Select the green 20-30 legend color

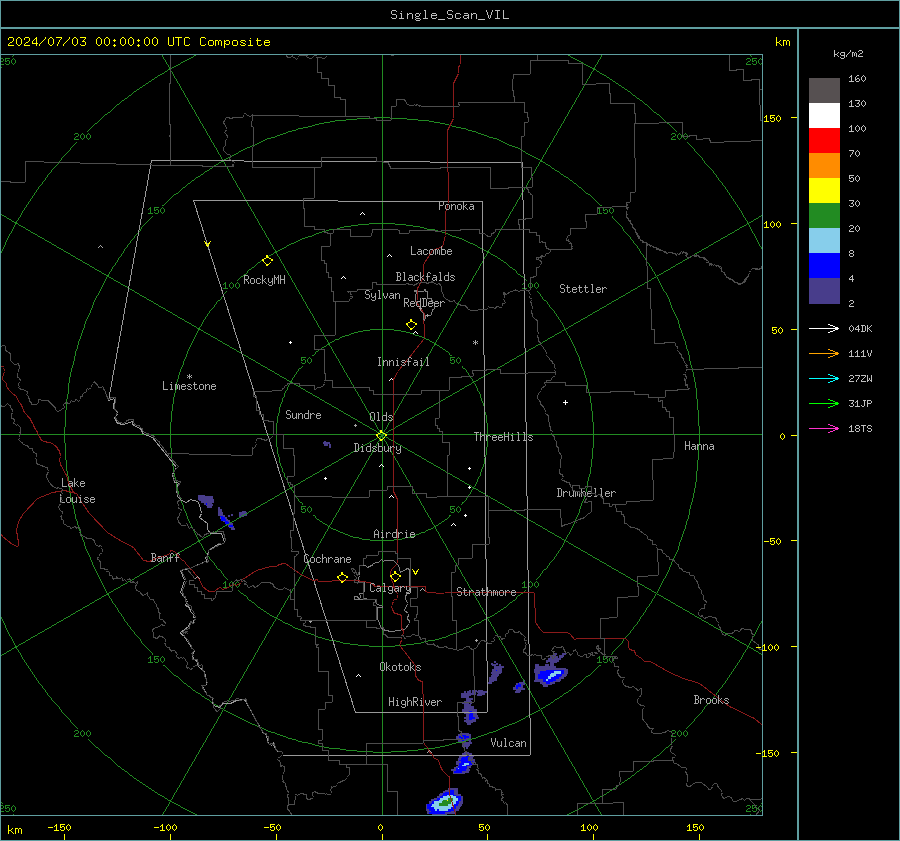(824, 216)
